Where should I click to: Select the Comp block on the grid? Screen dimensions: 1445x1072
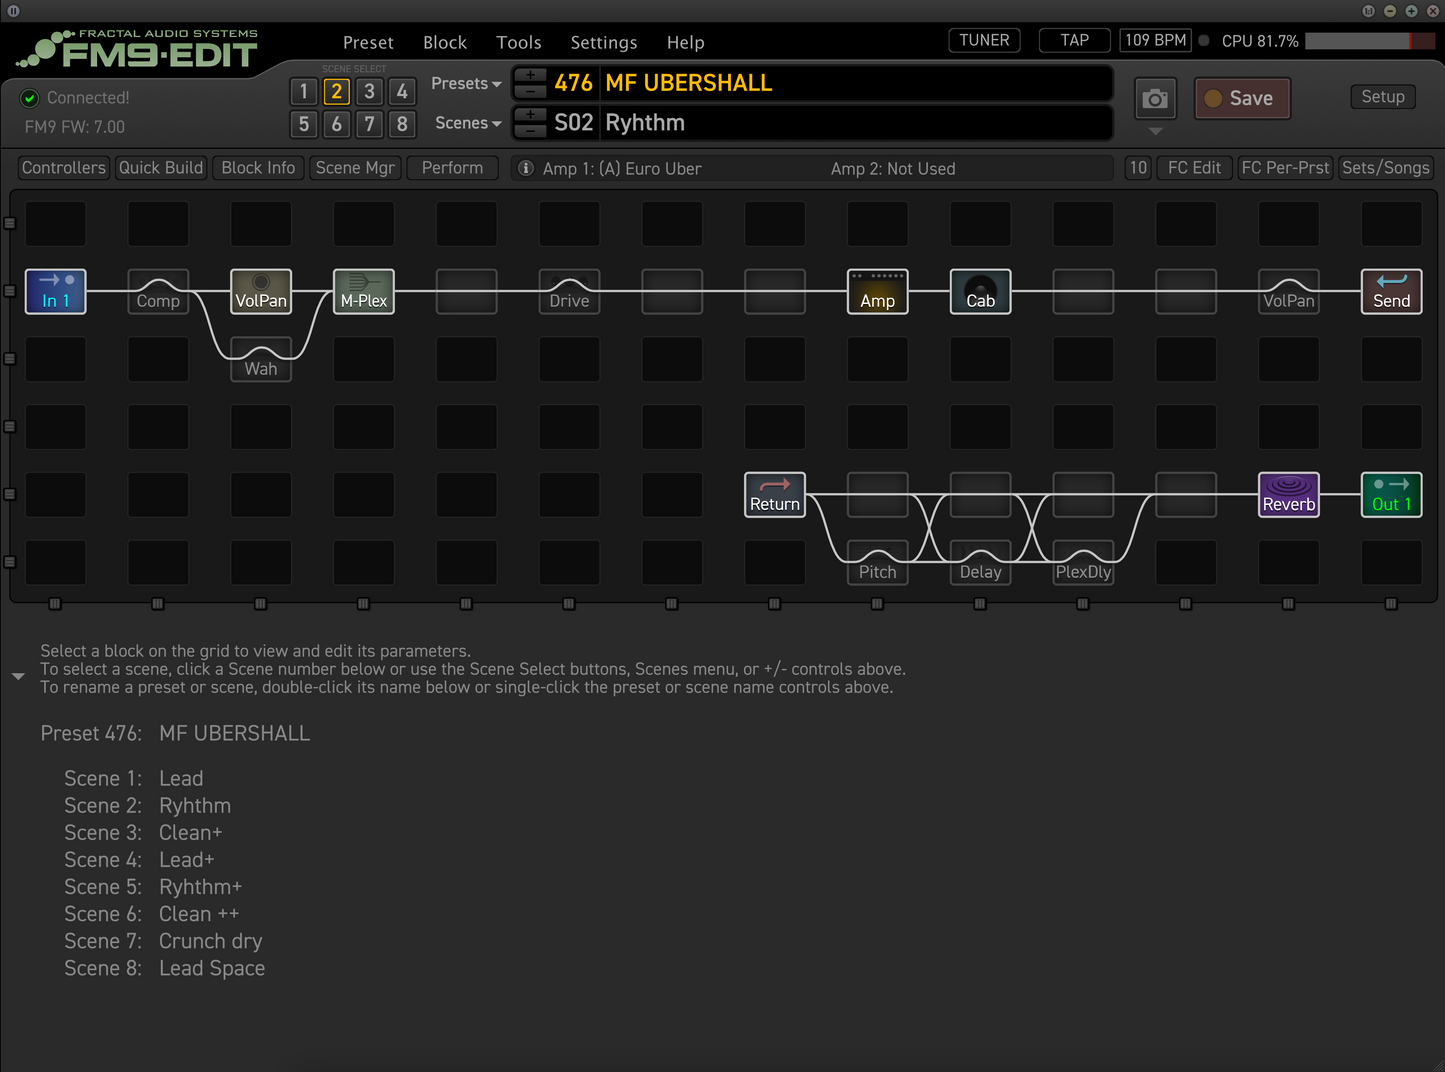tap(158, 291)
